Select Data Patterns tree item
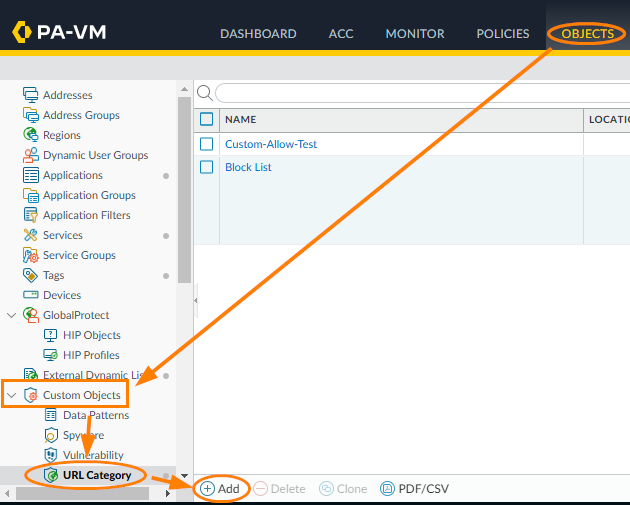The image size is (630, 505). click(x=96, y=415)
